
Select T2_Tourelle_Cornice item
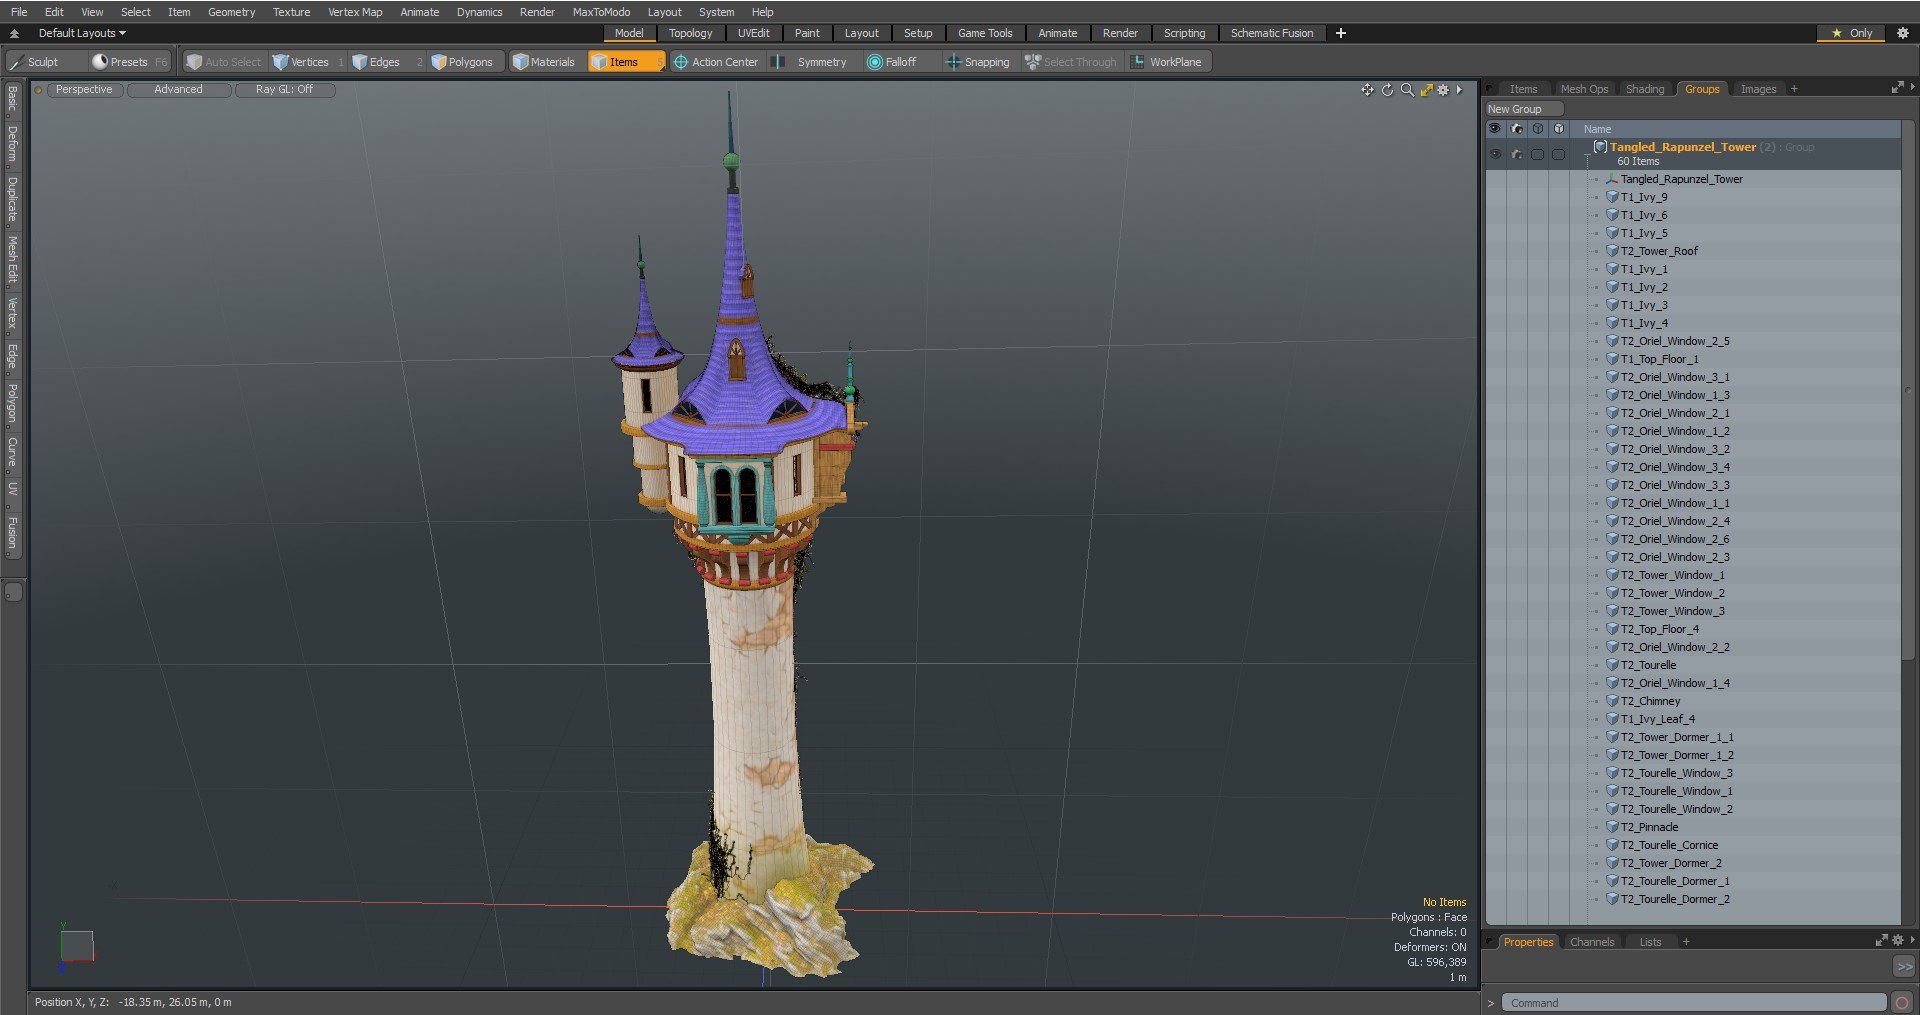click(1669, 845)
